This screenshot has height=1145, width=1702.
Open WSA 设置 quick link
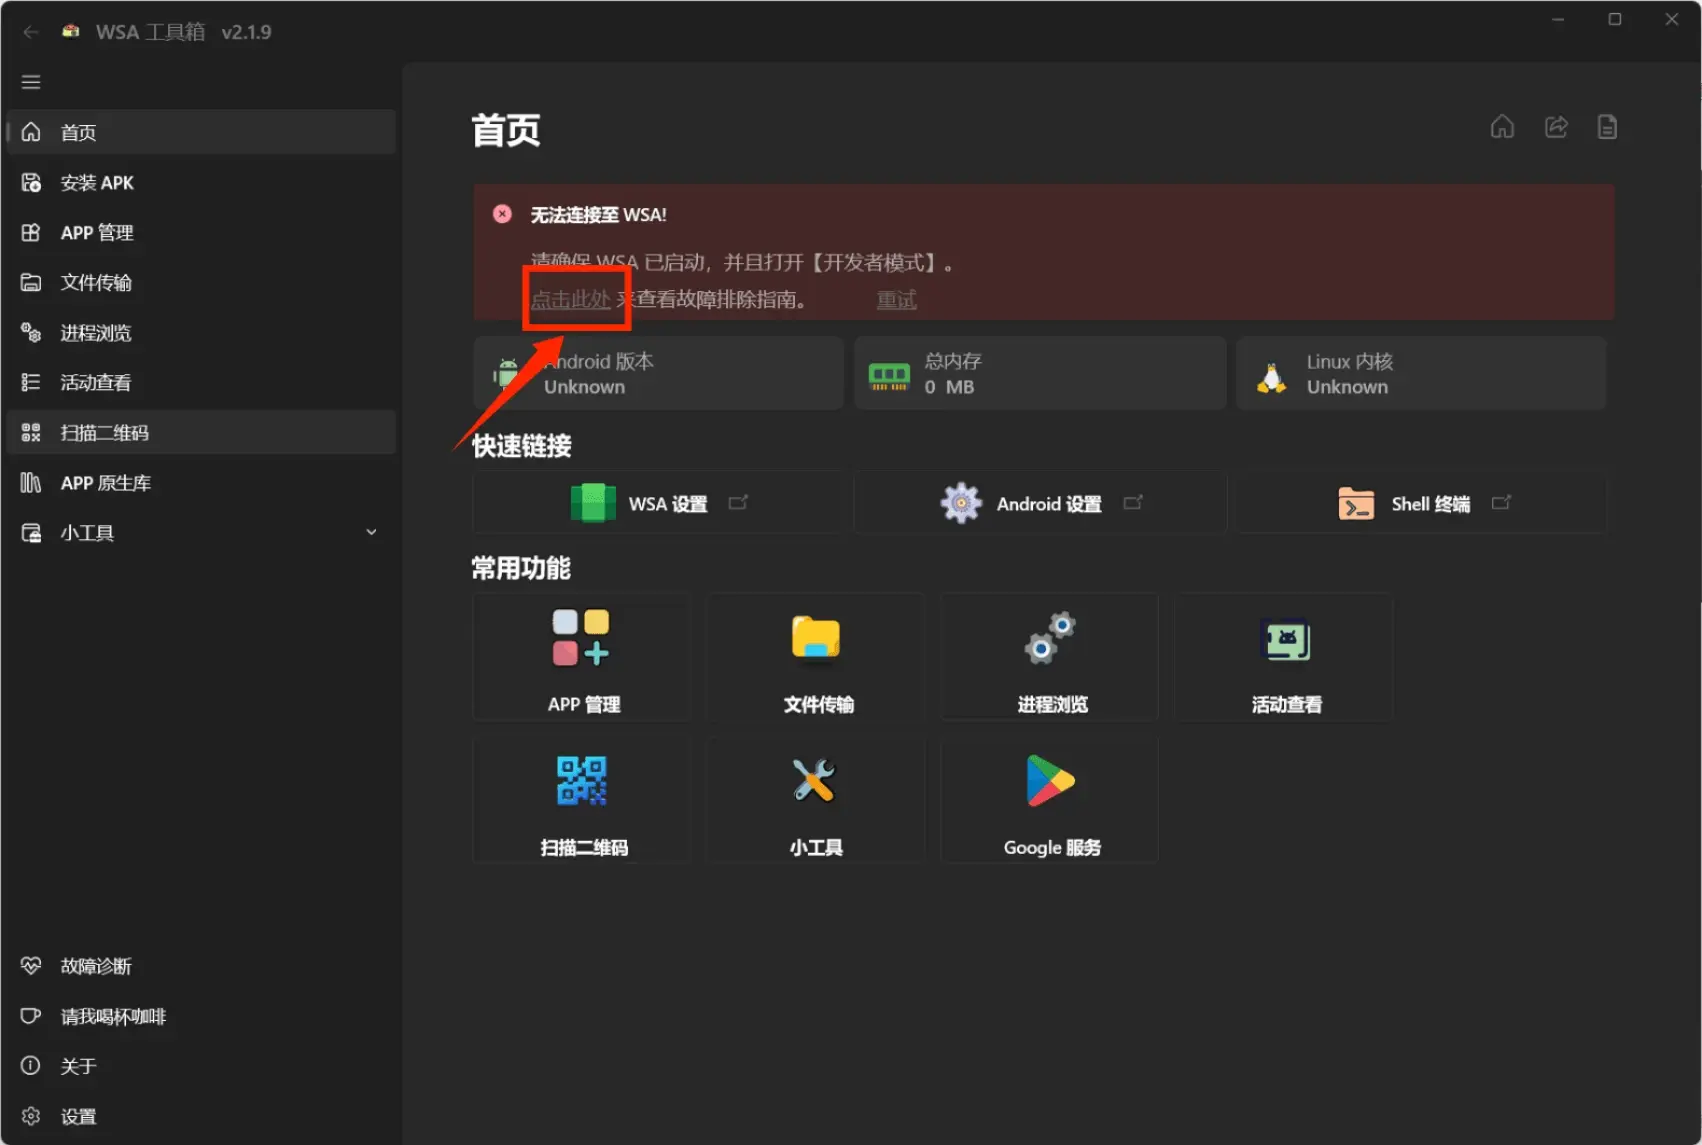pos(661,503)
